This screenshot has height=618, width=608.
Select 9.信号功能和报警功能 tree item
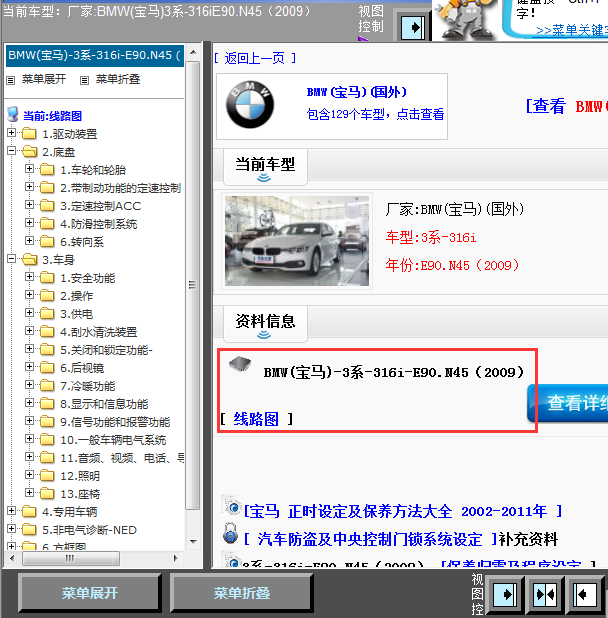pyautogui.click(x=115, y=422)
